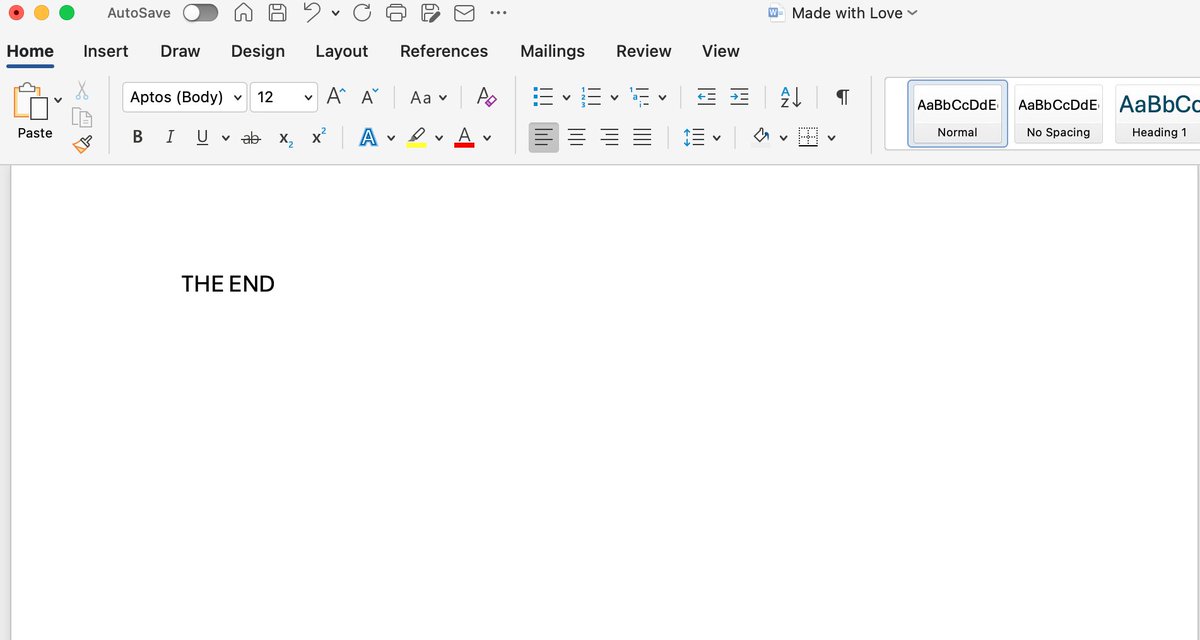1200x640 pixels.
Task: Click the paragraph shading paint bucket
Action: (761, 136)
